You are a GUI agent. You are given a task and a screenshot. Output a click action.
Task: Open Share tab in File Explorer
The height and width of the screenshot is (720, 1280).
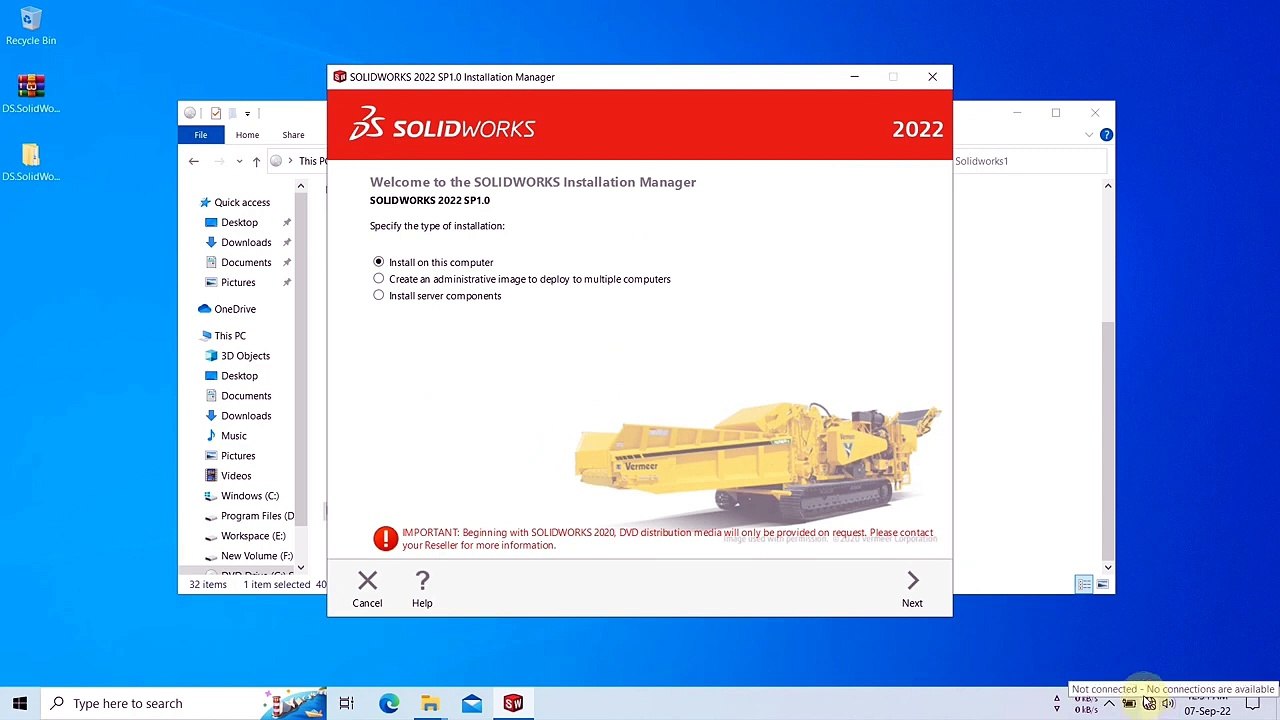pyautogui.click(x=293, y=135)
